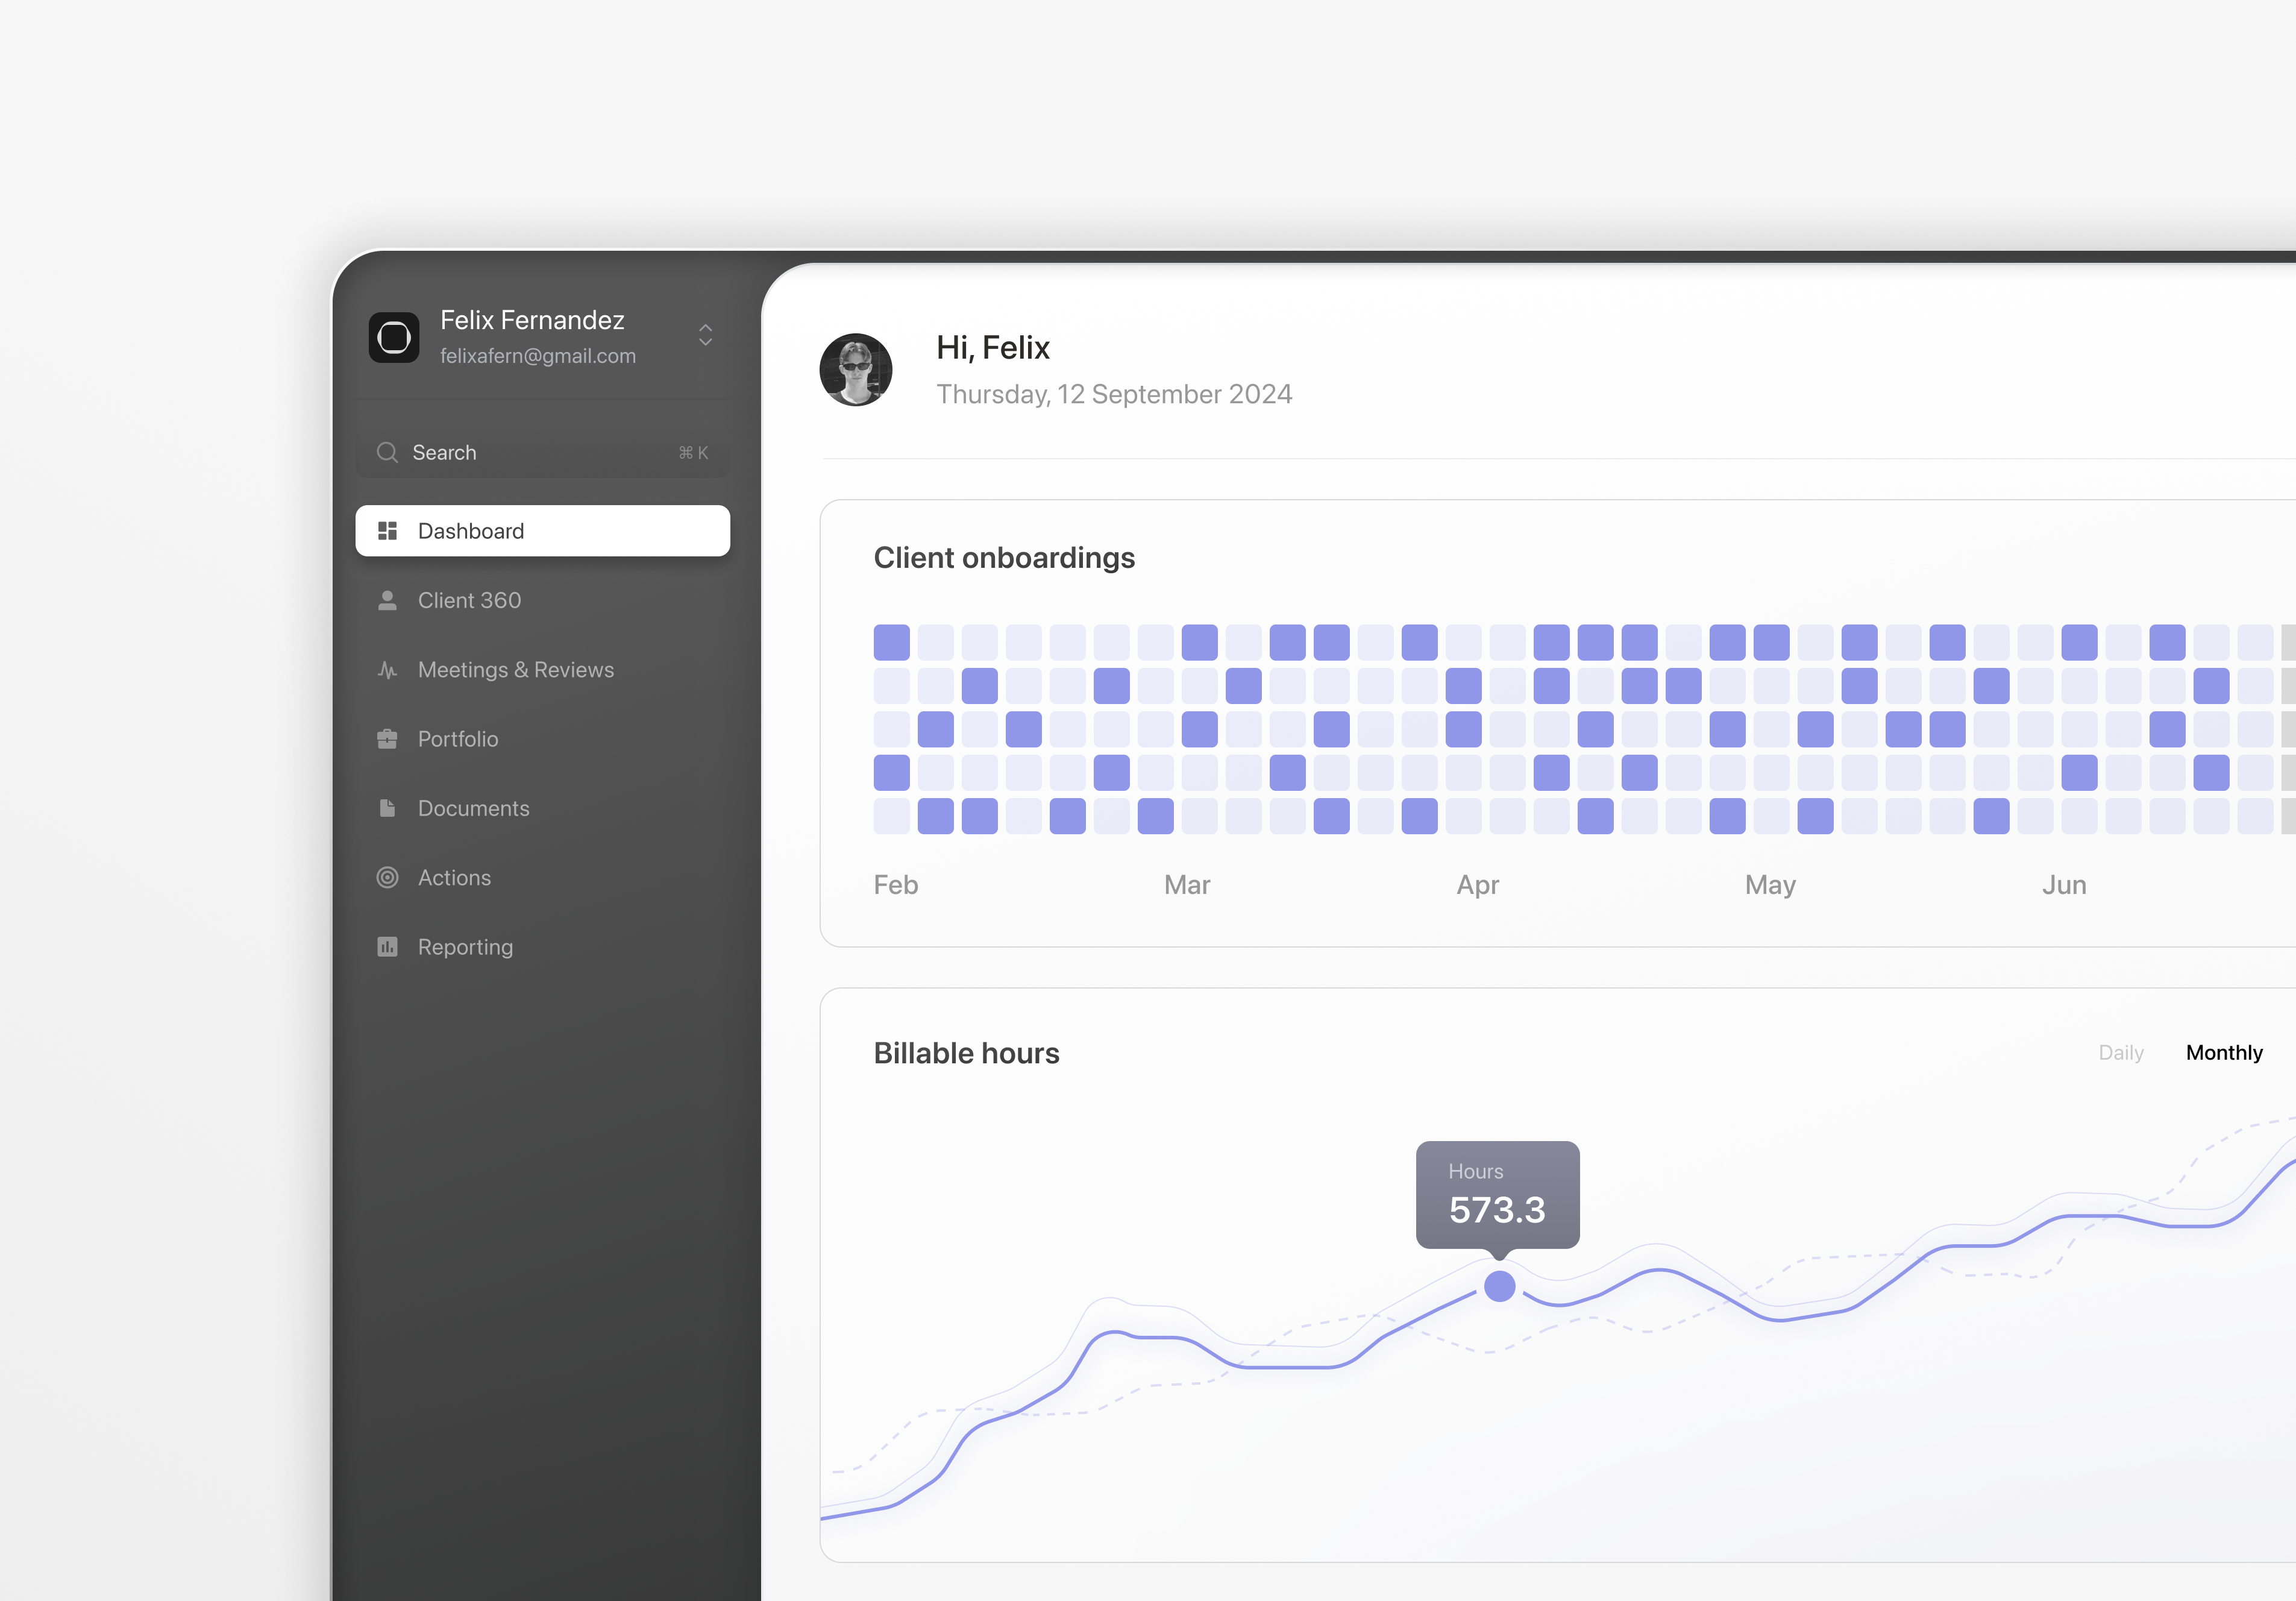Viewport: 2296px width, 1601px height.
Task: Click the Actions target icon
Action: (x=387, y=878)
